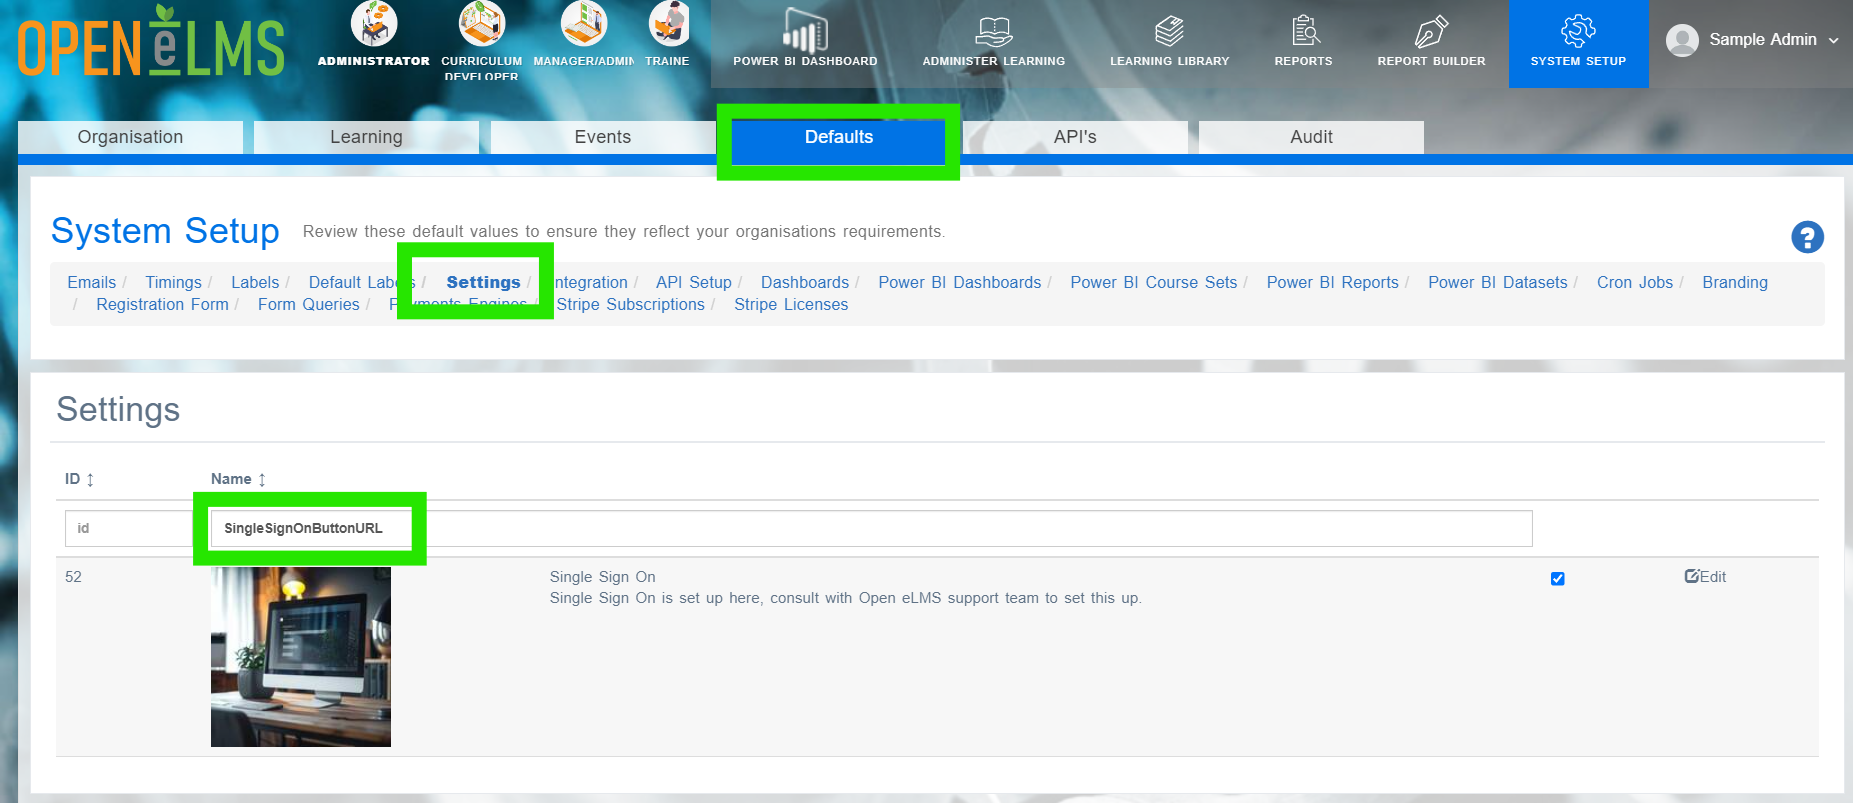1853x803 pixels.
Task: Switch to the Events tab
Action: 603,137
